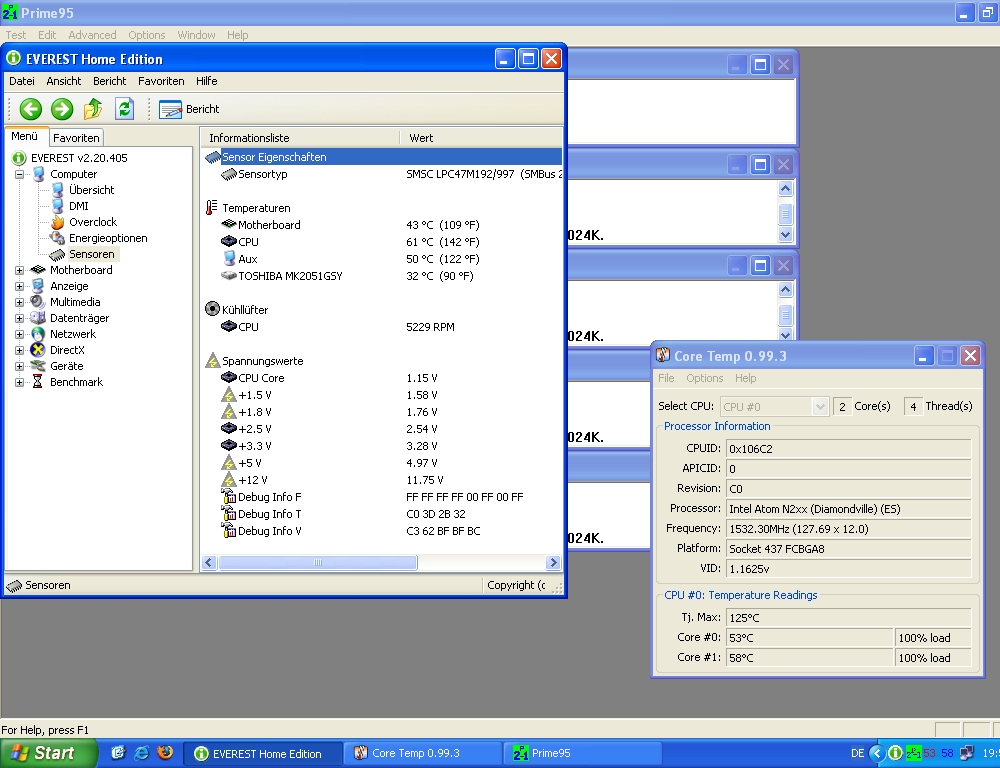This screenshot has width=1000, height=768.
Task: Click the Windows Start button
Action: tap(48, 753)
